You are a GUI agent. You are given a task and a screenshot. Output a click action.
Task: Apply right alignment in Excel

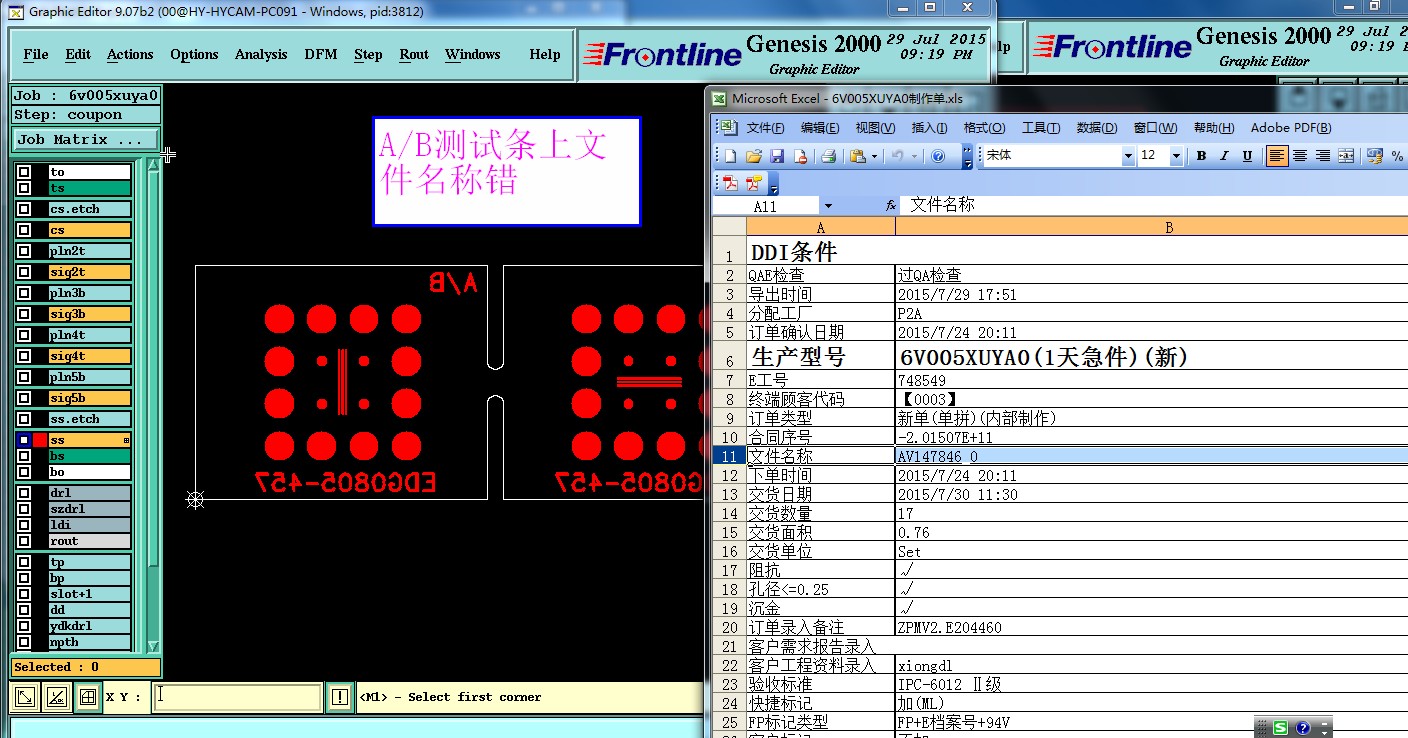pos(1323,156)
